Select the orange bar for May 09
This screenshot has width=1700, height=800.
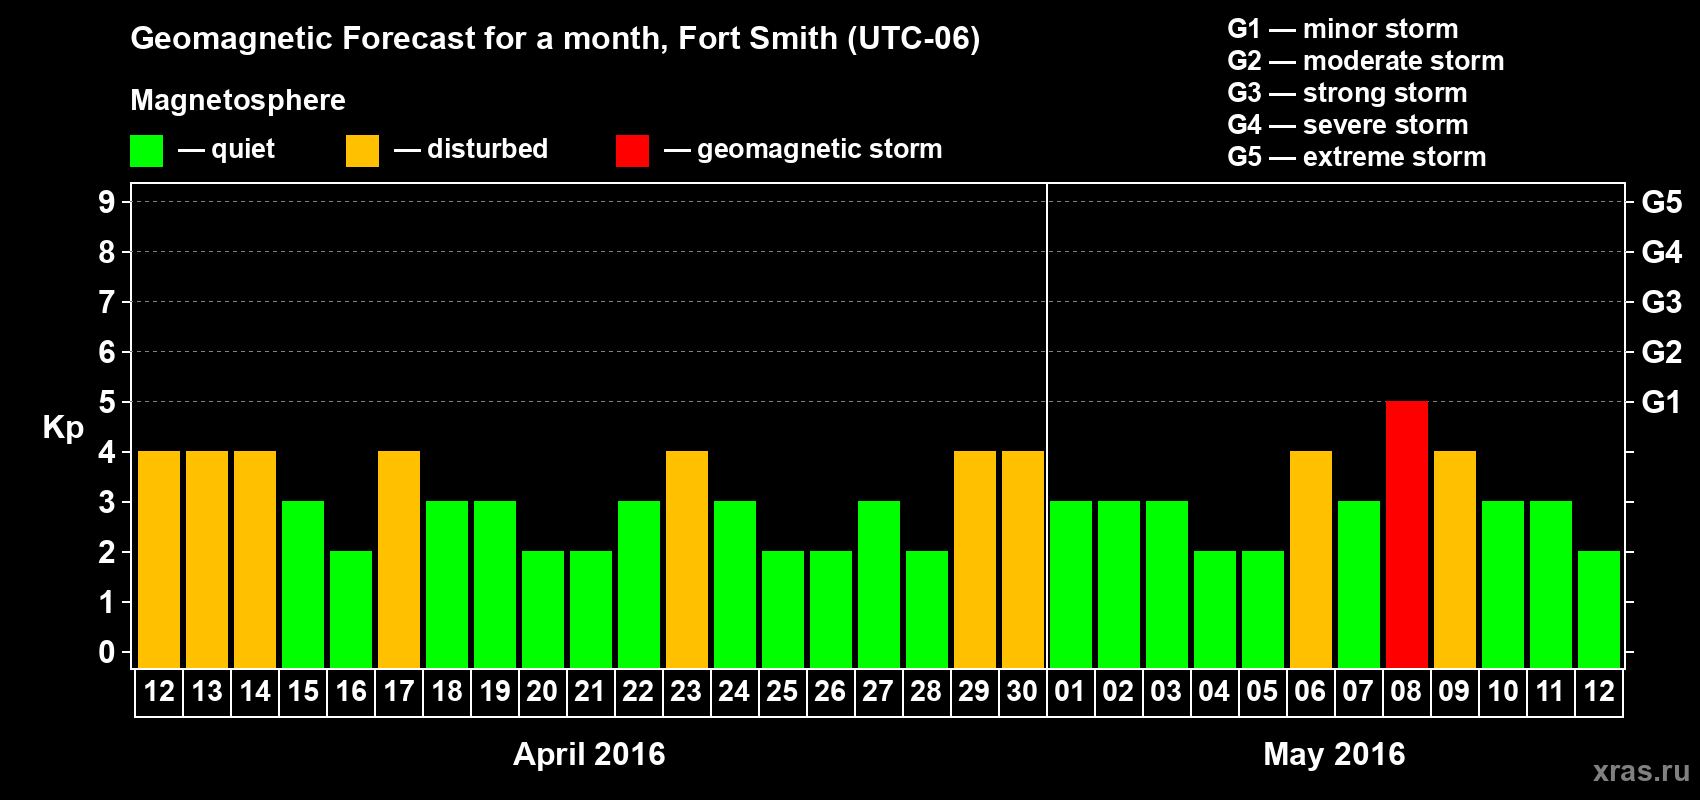pyautogui.click(x=1455, y=559)
